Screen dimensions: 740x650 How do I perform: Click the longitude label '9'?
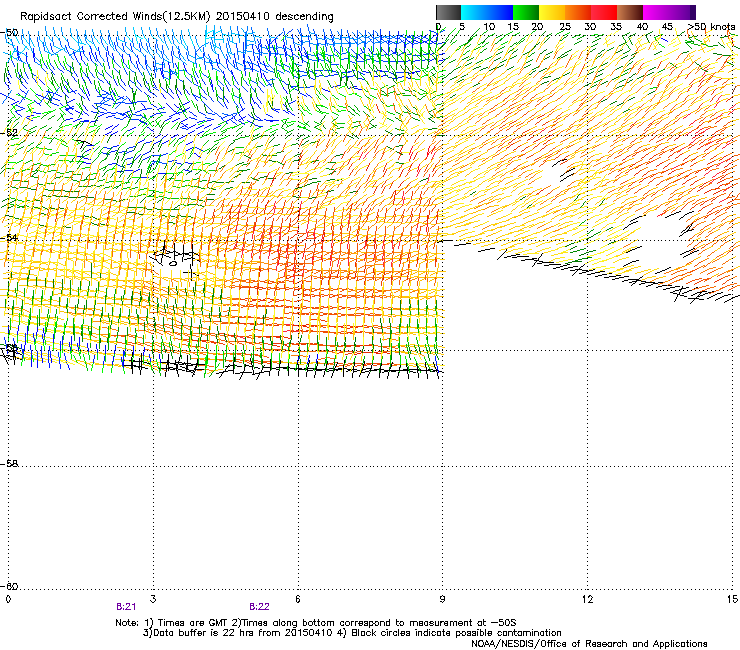(442, 599)
